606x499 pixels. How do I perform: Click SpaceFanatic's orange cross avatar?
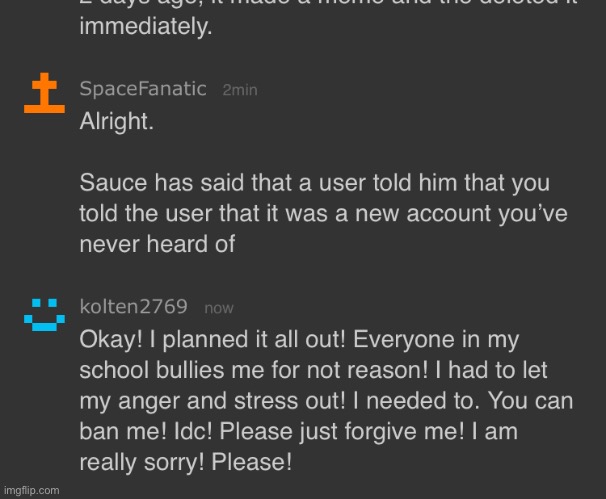[x=44, y=95]
